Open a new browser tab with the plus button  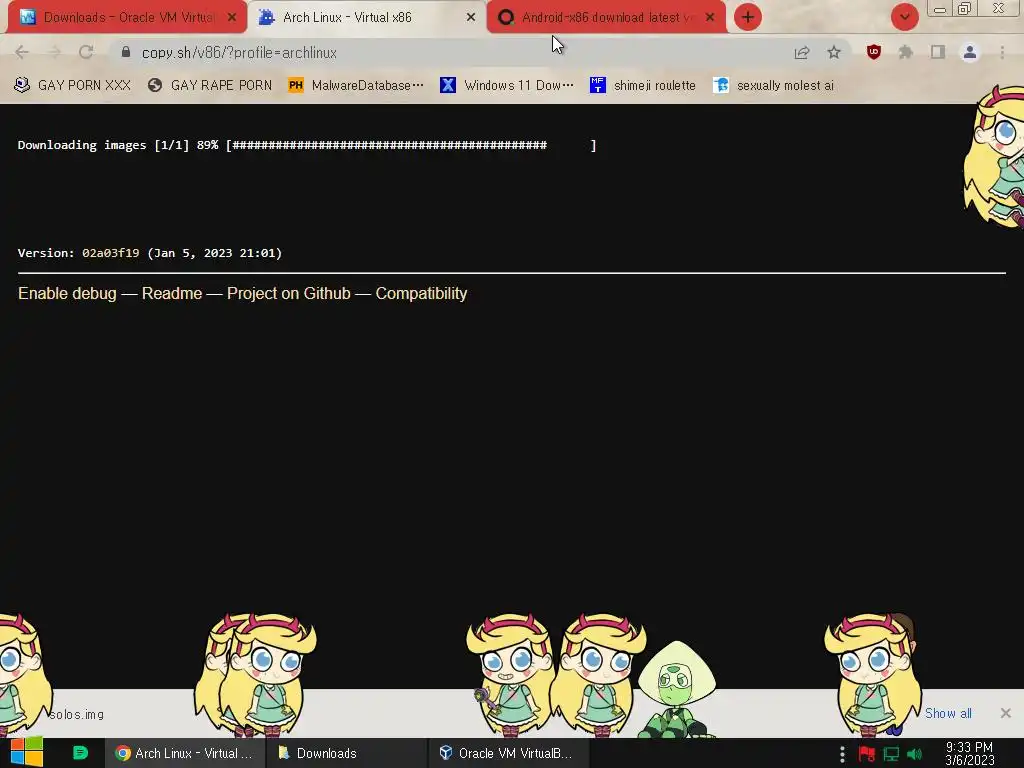point(748,17)
